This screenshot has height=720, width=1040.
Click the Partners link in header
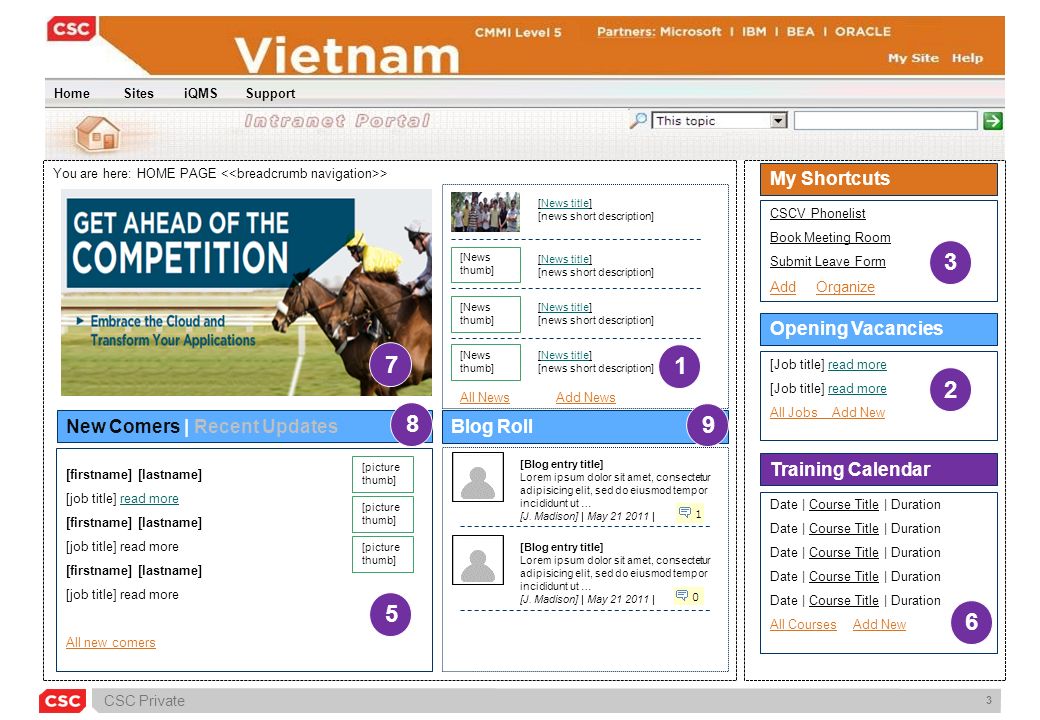click(625, 31)
